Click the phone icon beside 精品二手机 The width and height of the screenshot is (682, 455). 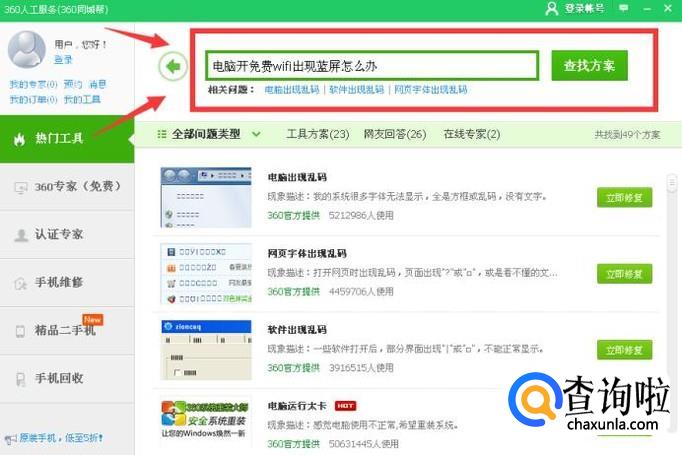click(20, 331)
